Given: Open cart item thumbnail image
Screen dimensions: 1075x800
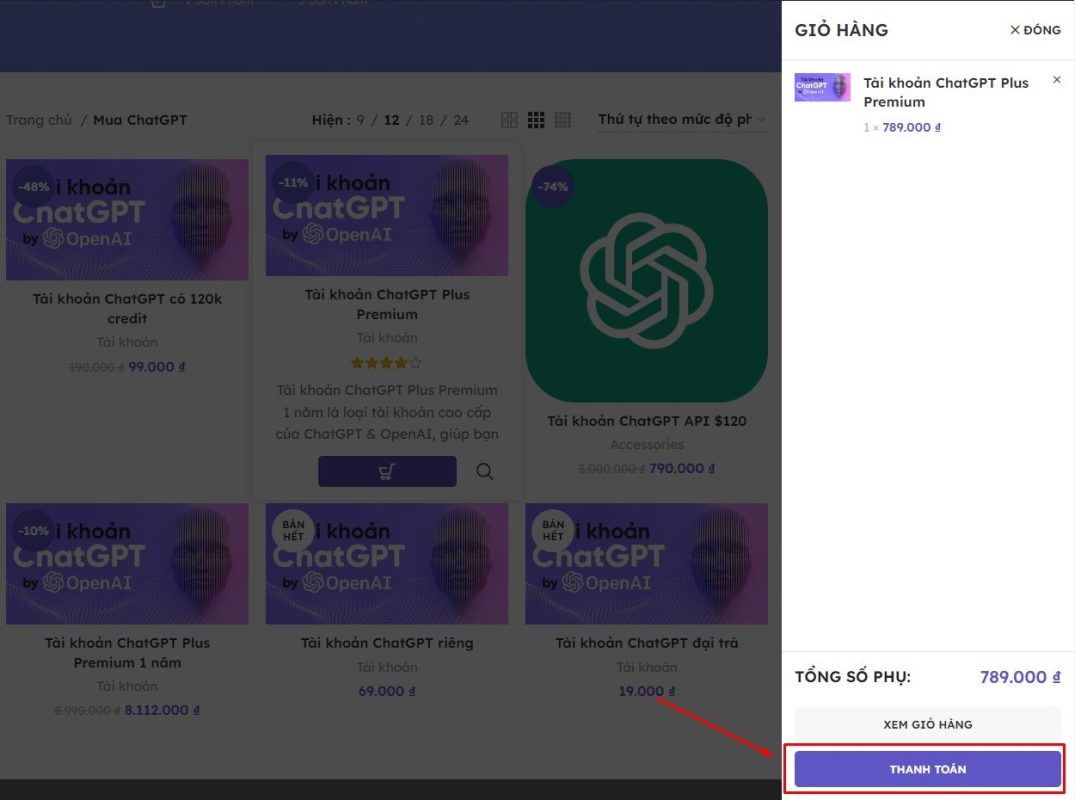Looking at the screenshot, I should 822,87.
